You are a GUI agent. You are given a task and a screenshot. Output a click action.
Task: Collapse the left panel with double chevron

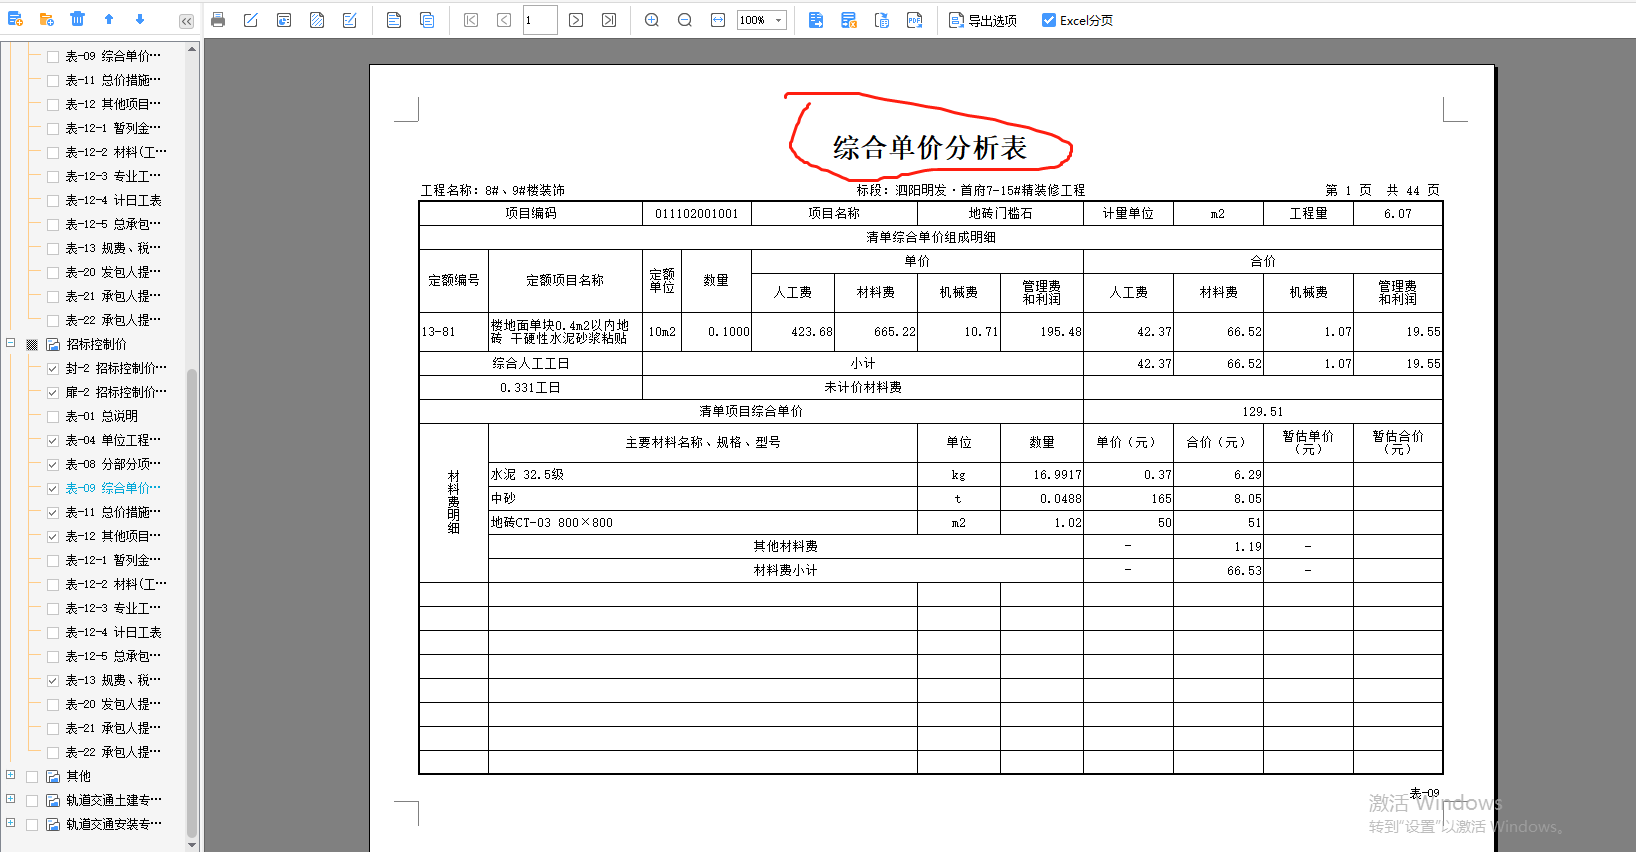coord(186,21)
